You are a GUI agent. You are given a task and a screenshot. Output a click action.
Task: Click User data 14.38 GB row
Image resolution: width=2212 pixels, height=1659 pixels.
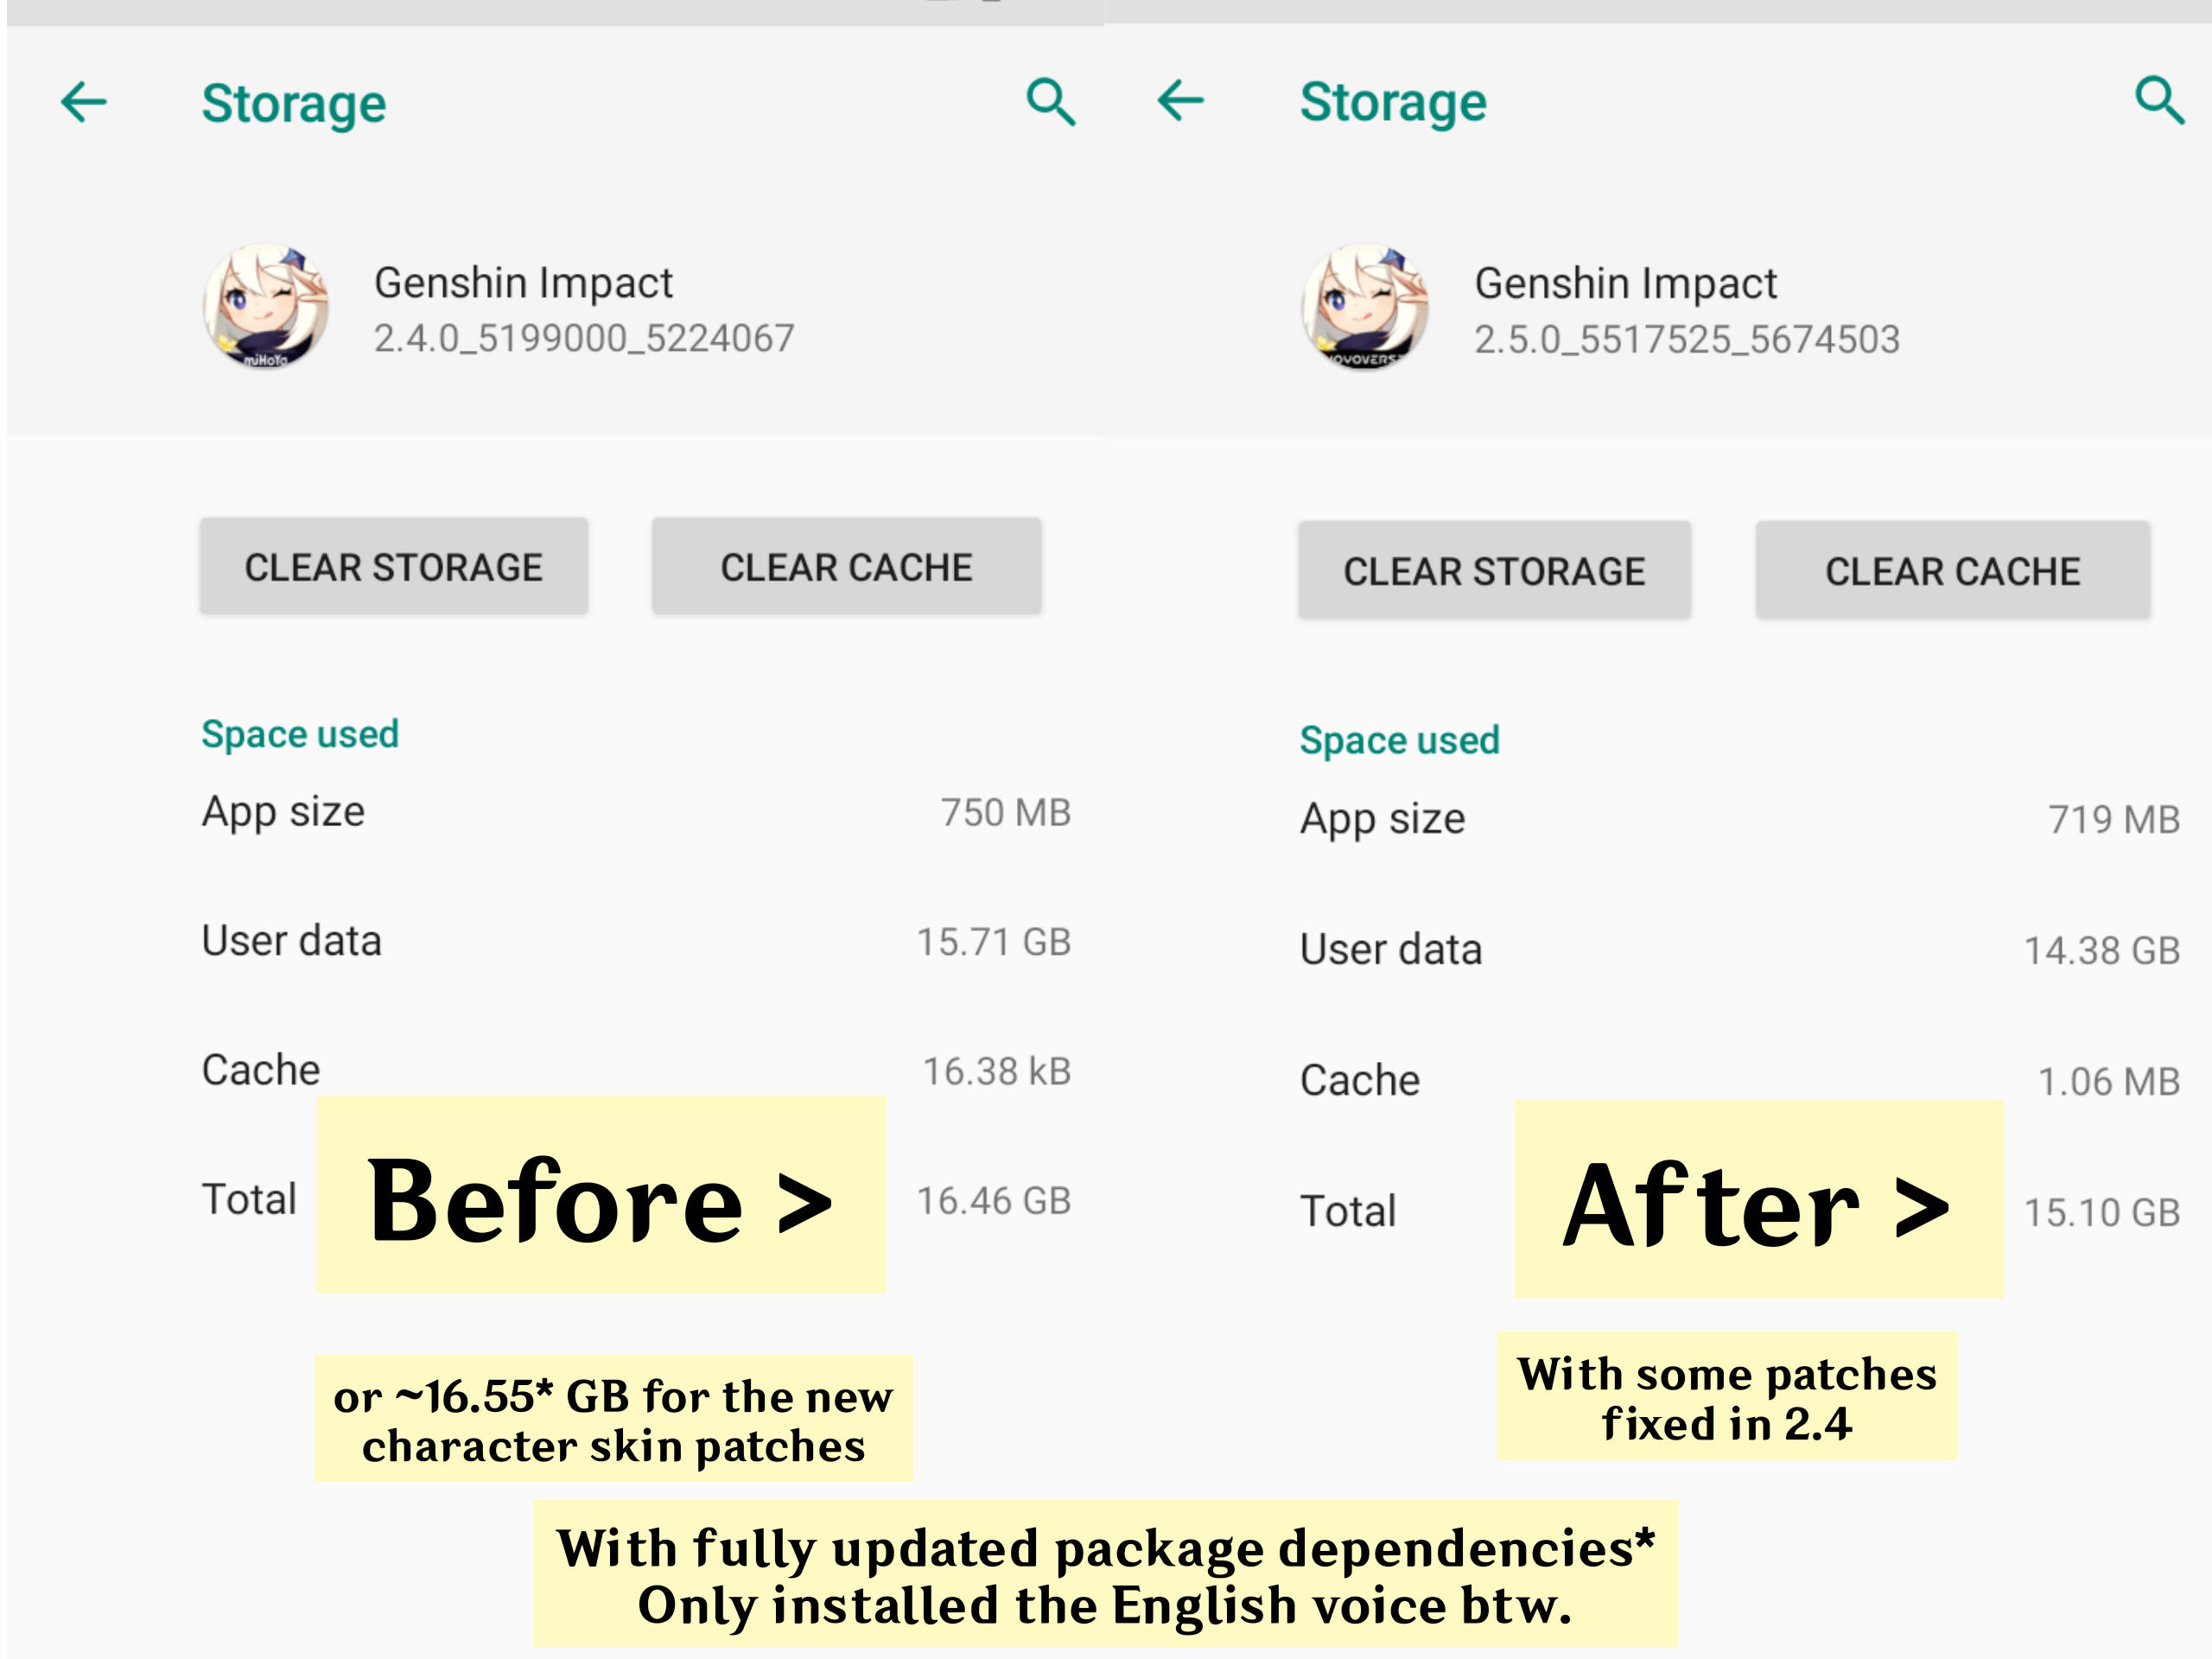pyautogui.click(x=1740, y=949)
